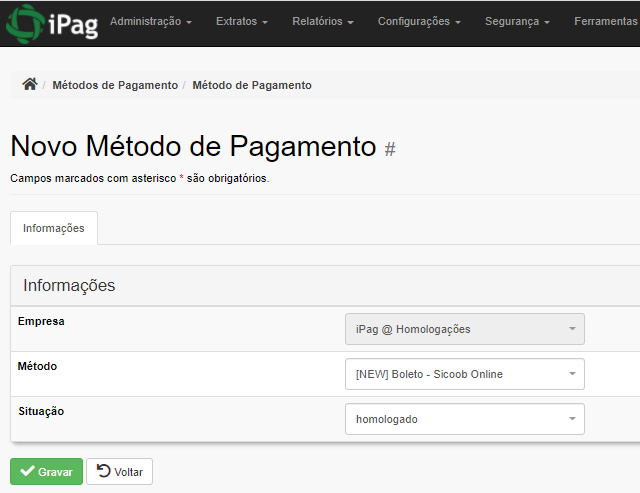640x493 pixels.
Task: Open the Relatórios menu
Action: click(x=323, y=21)
